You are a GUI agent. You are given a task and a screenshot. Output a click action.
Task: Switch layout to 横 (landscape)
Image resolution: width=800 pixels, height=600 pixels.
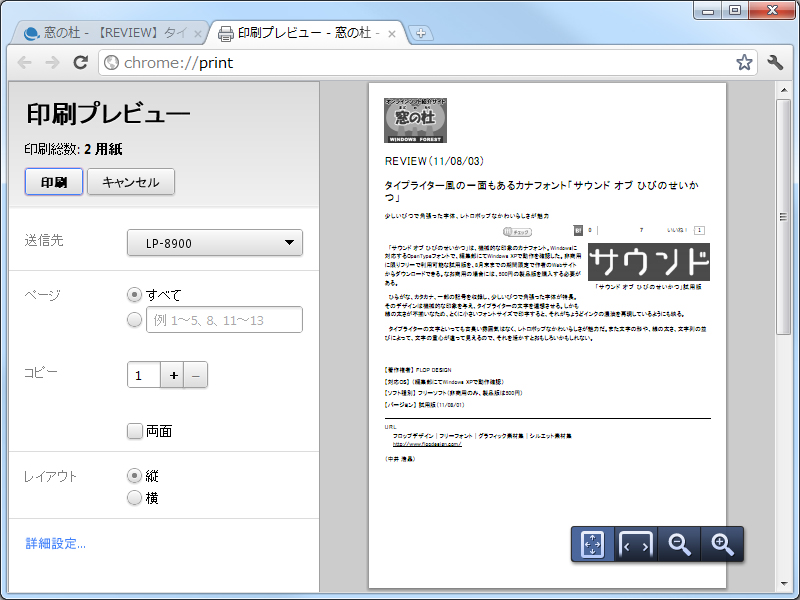point(135,497)
